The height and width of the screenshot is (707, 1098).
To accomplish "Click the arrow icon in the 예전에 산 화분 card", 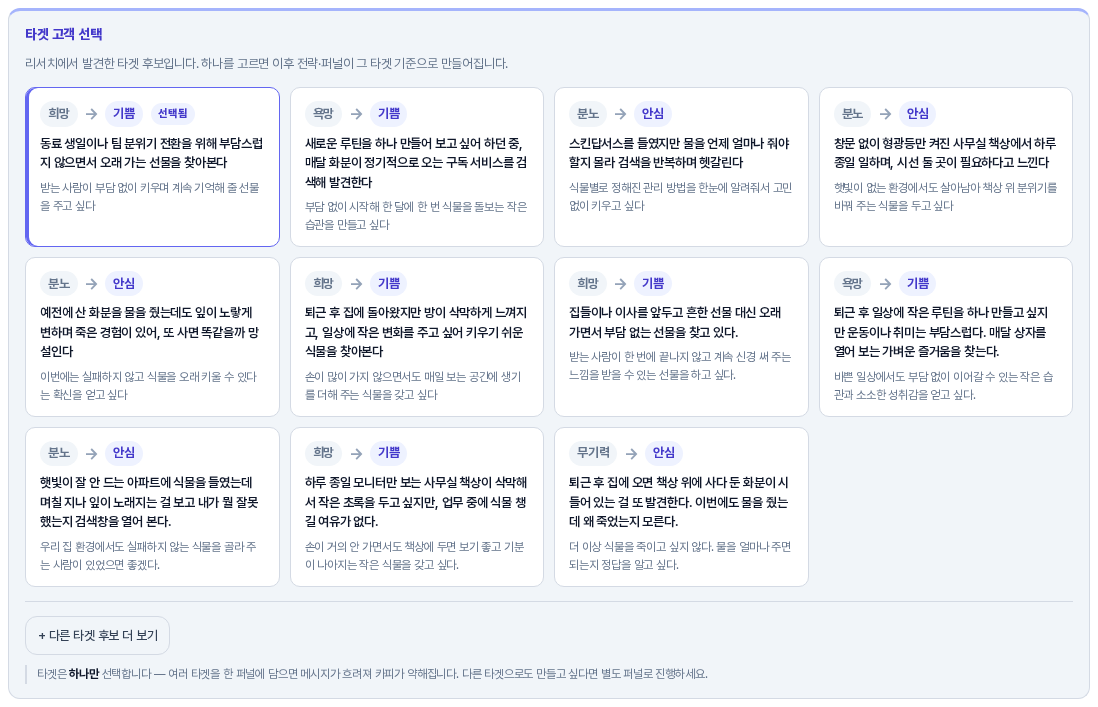I will tap(91, 284).
